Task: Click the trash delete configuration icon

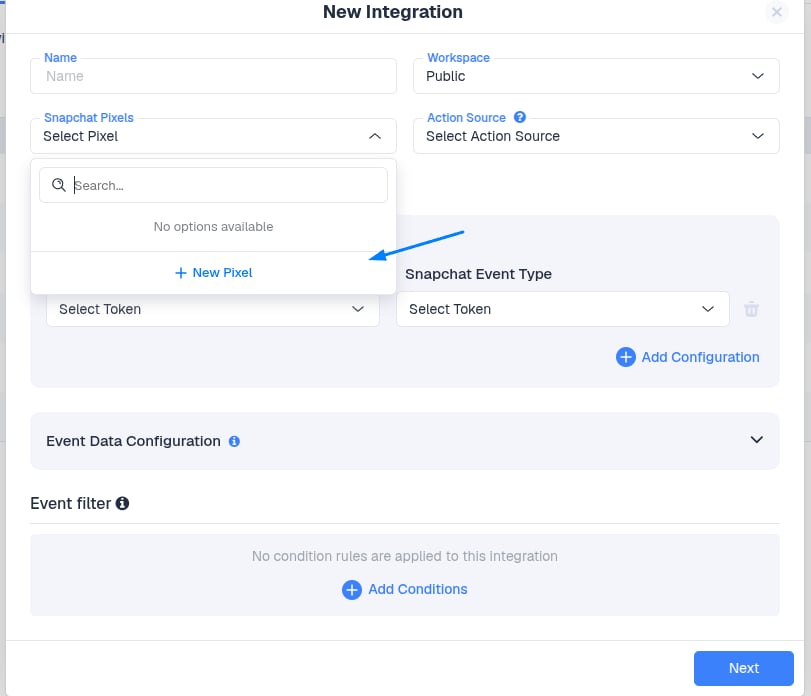Action: click(x=751, y=309)
